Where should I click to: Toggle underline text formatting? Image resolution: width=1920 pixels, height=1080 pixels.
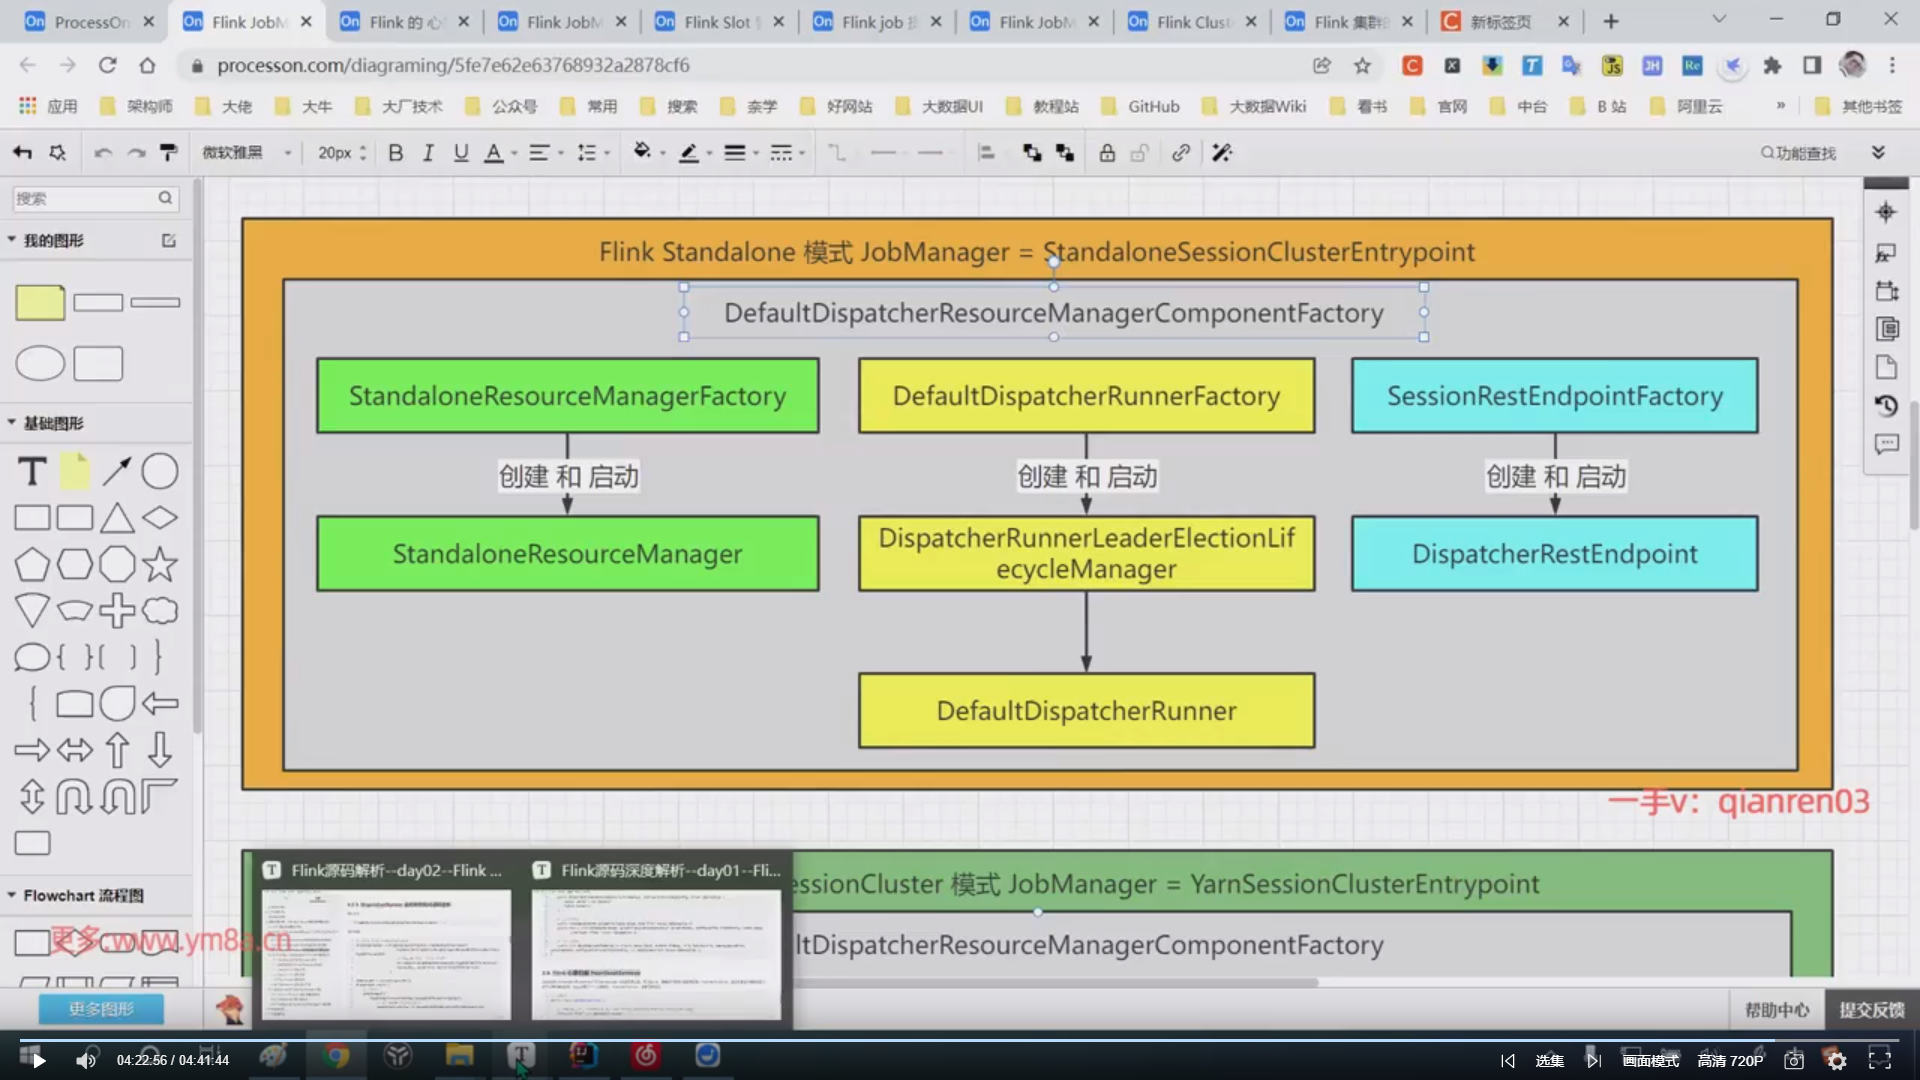[461, 153]
